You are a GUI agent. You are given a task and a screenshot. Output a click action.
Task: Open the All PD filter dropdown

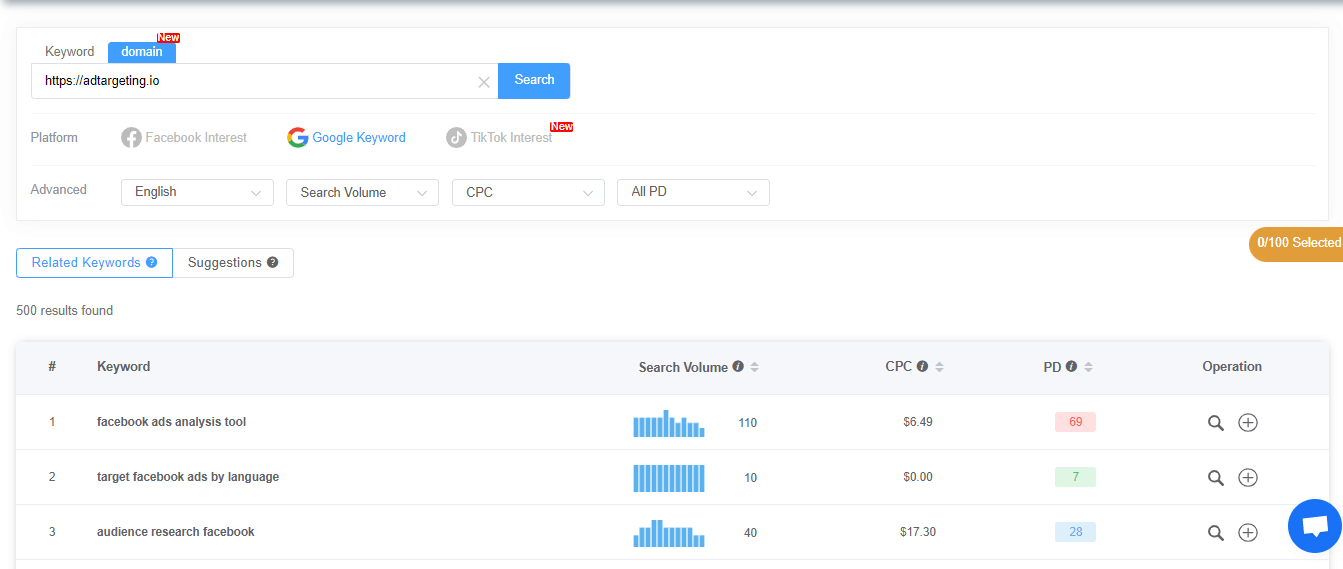tap(693, 192)
